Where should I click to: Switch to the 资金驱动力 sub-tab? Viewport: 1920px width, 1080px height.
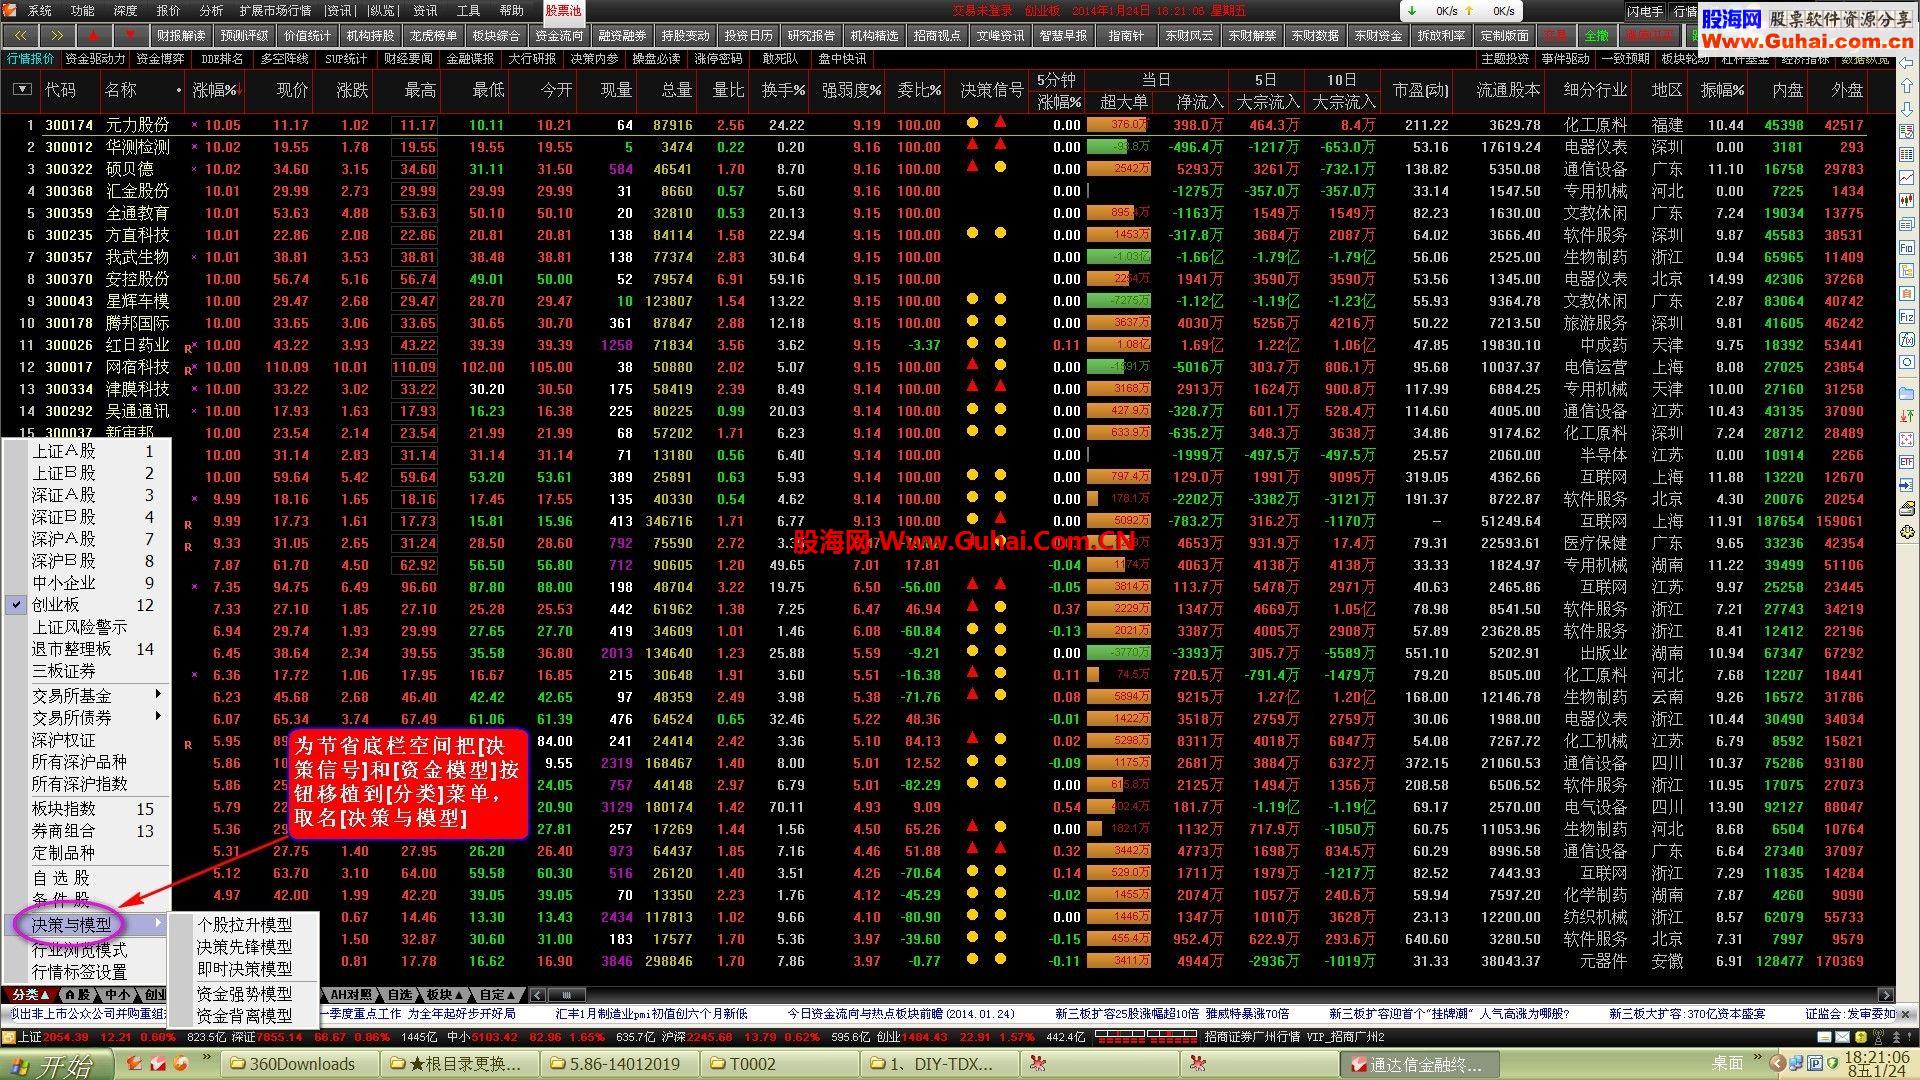pyautogui.click(x=95, y=59)
